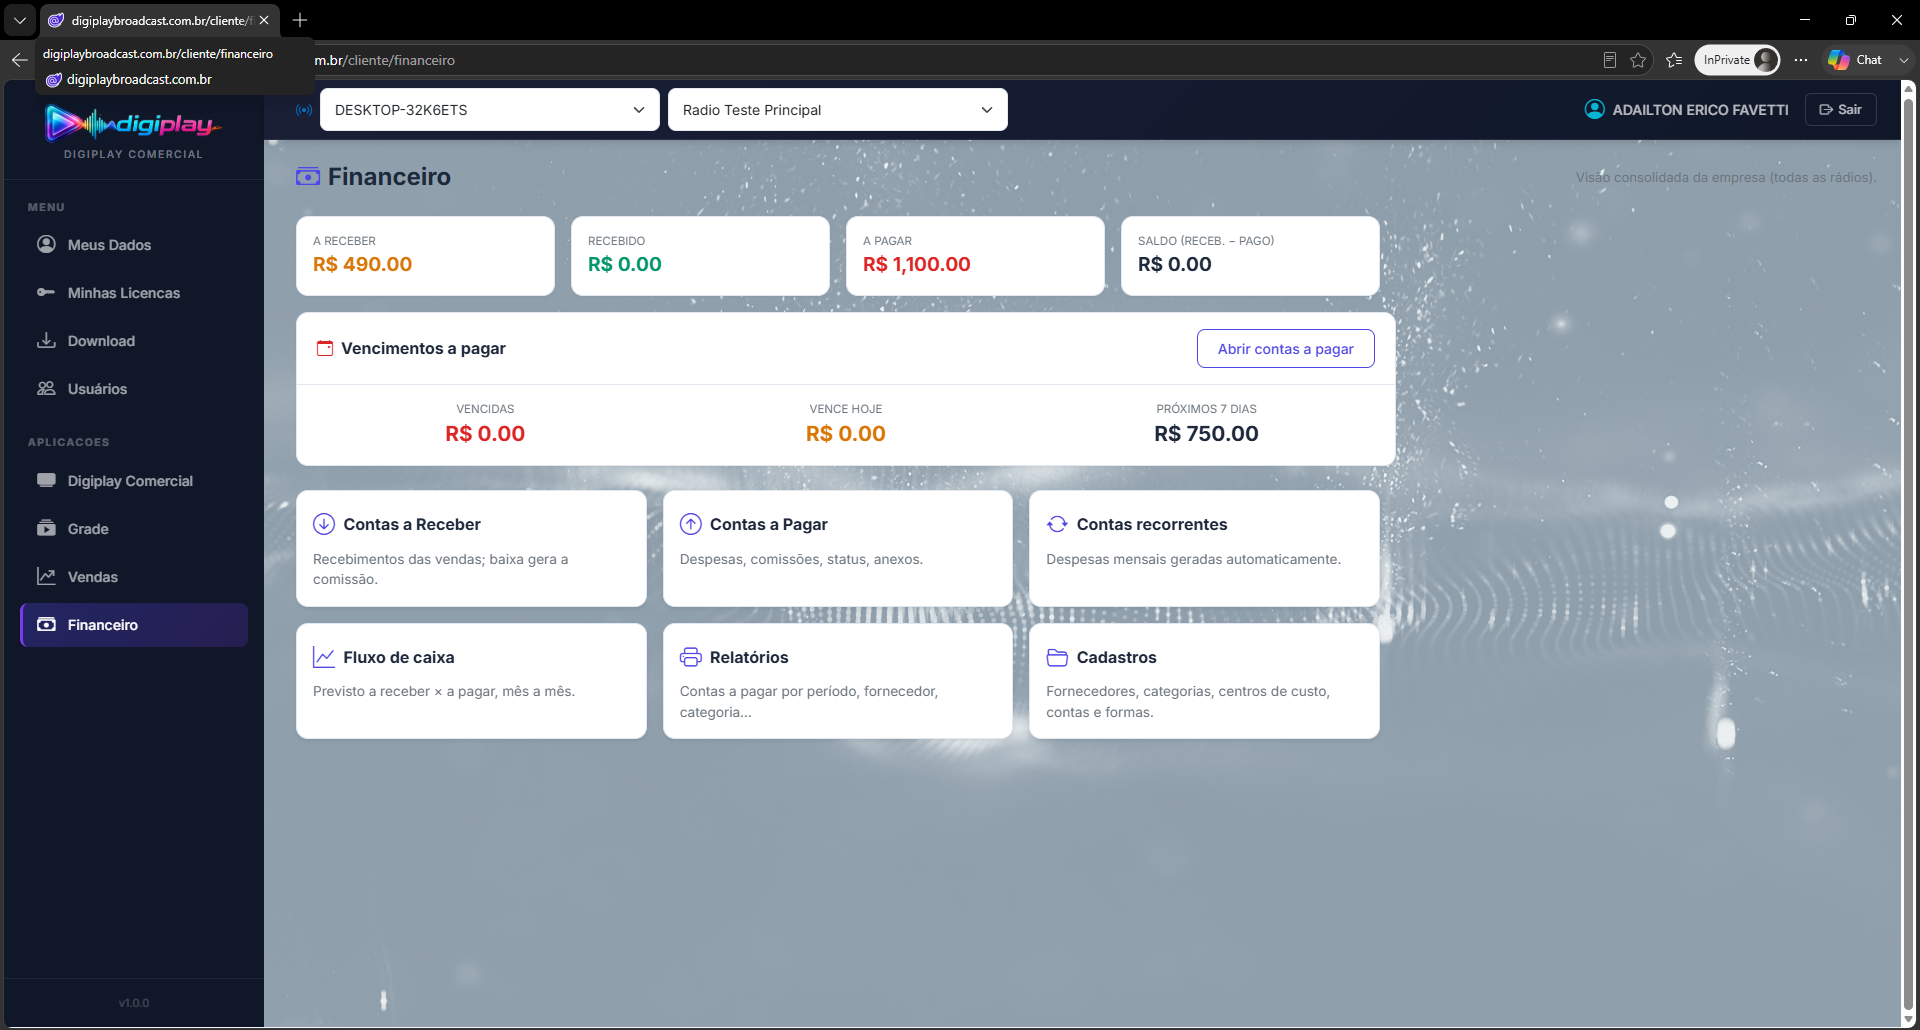Open Grade application item
Viewport: 1920px width, 1030px height.
tap(134, 529)
